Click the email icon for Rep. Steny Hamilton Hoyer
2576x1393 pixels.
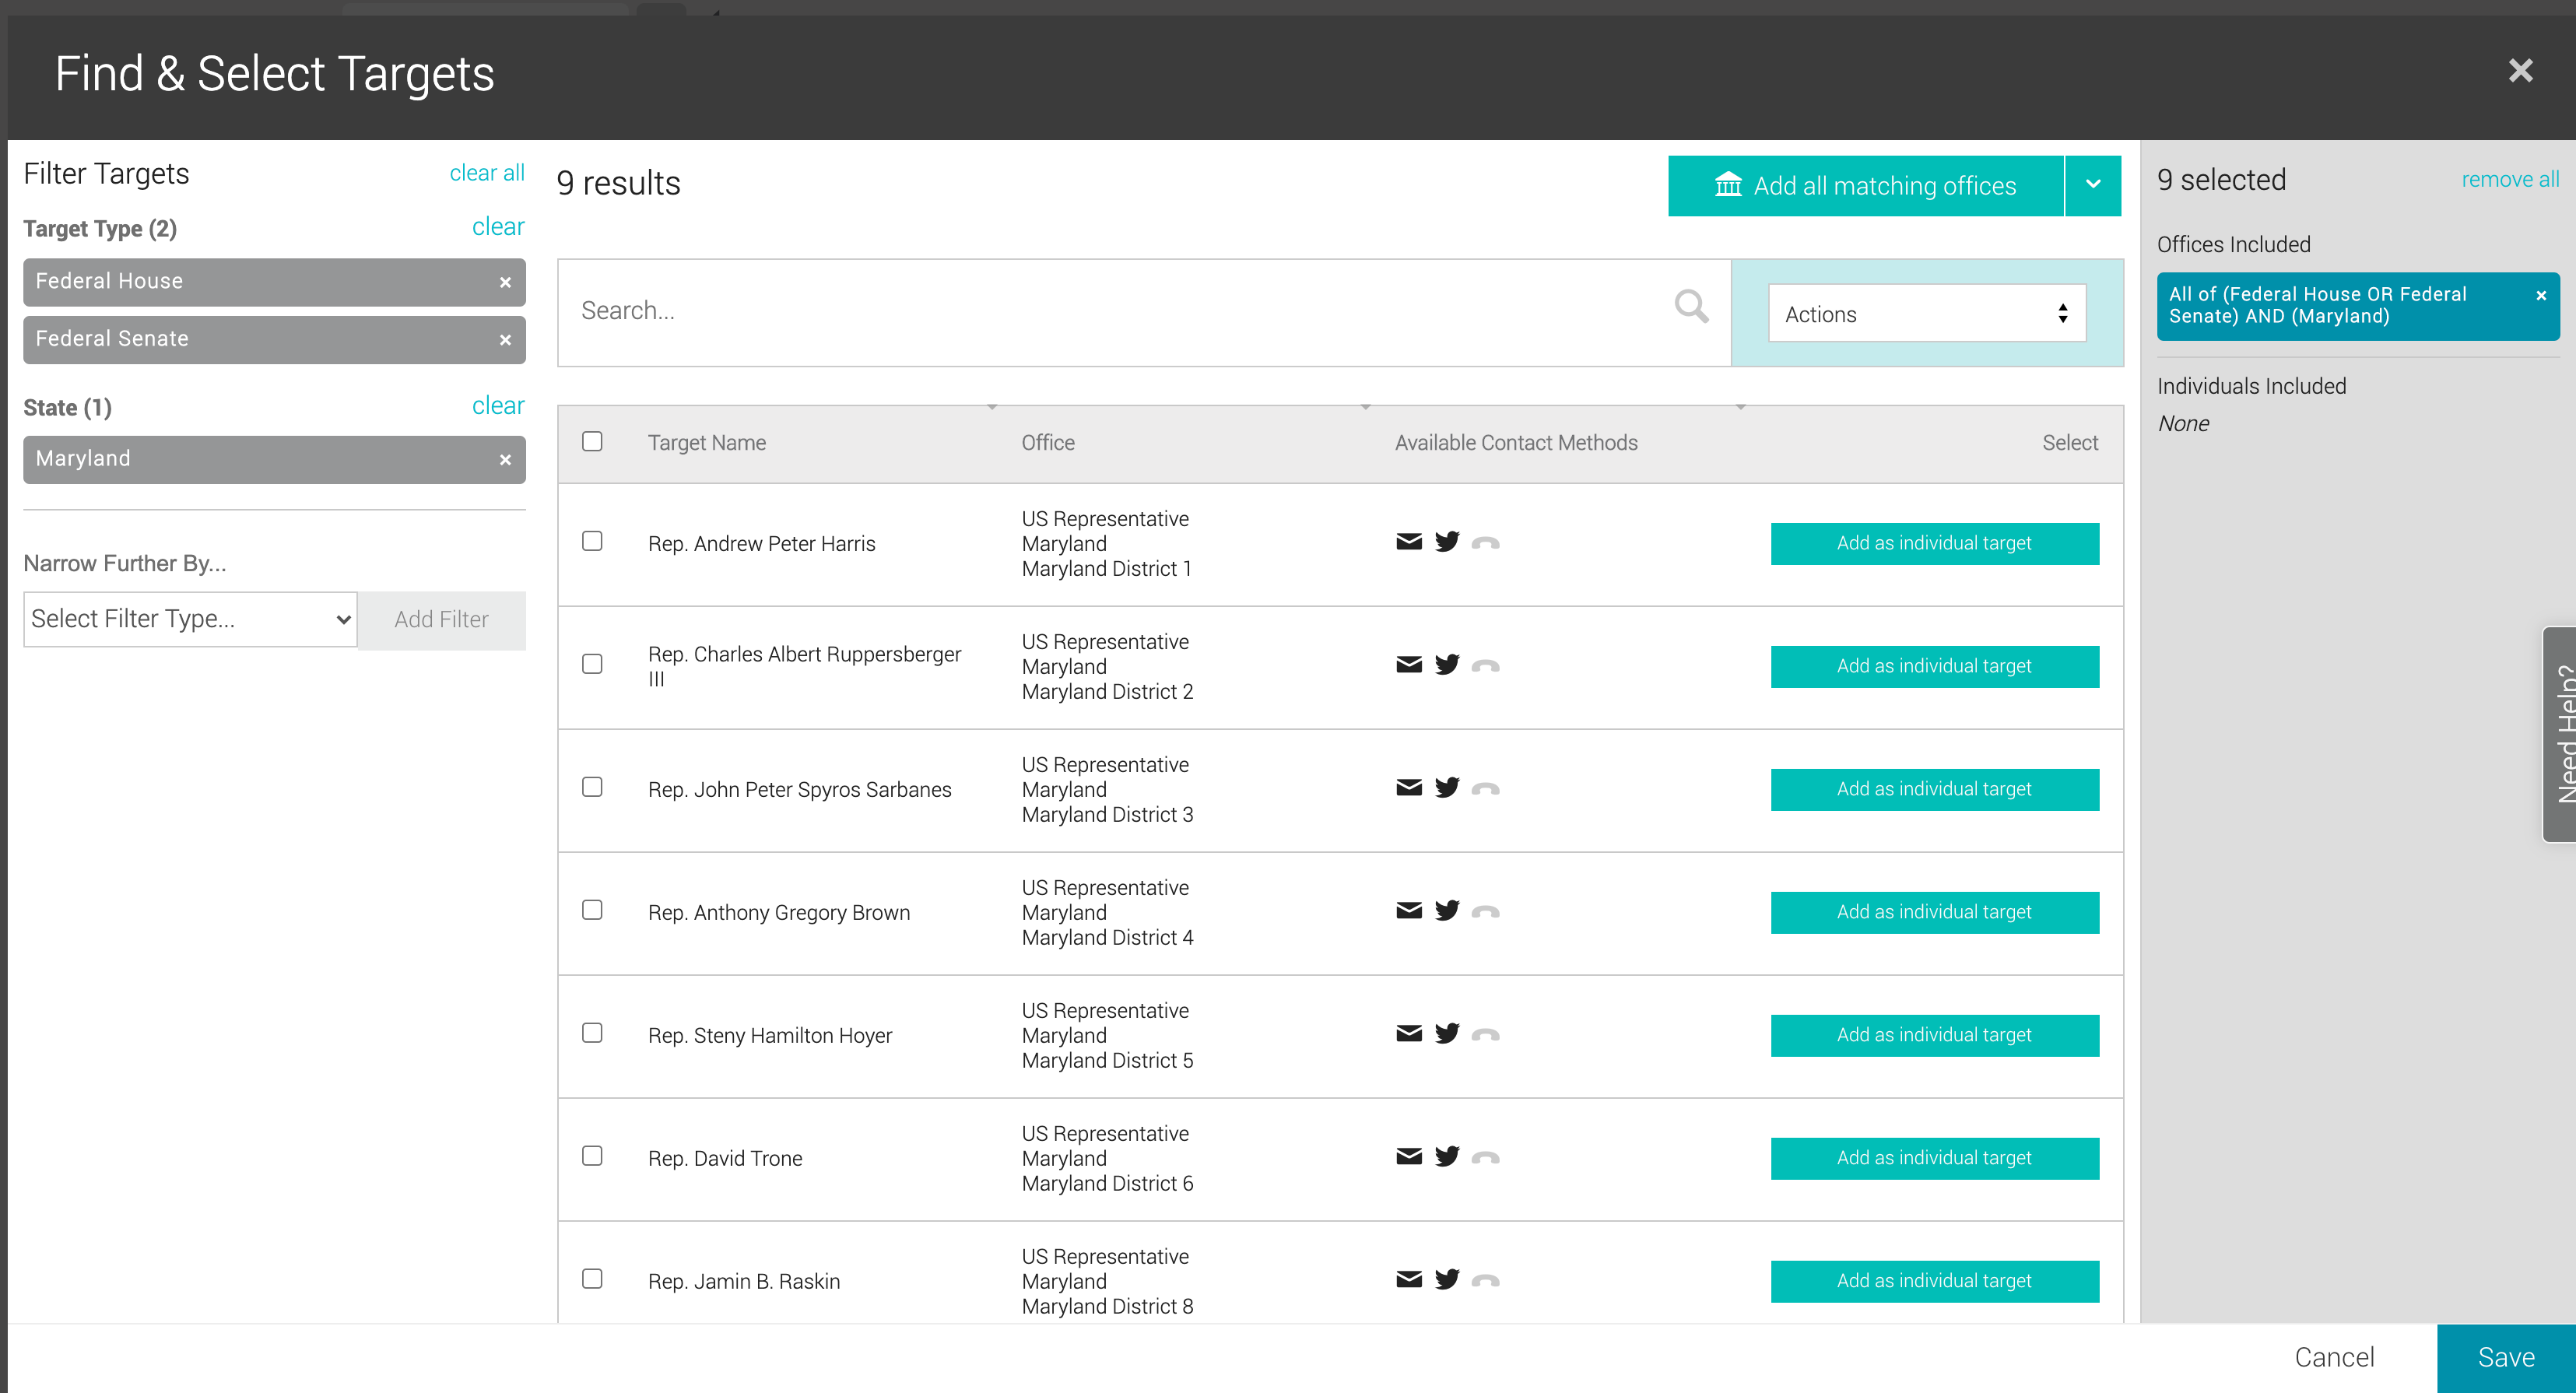click(x=1409, y=1034)
